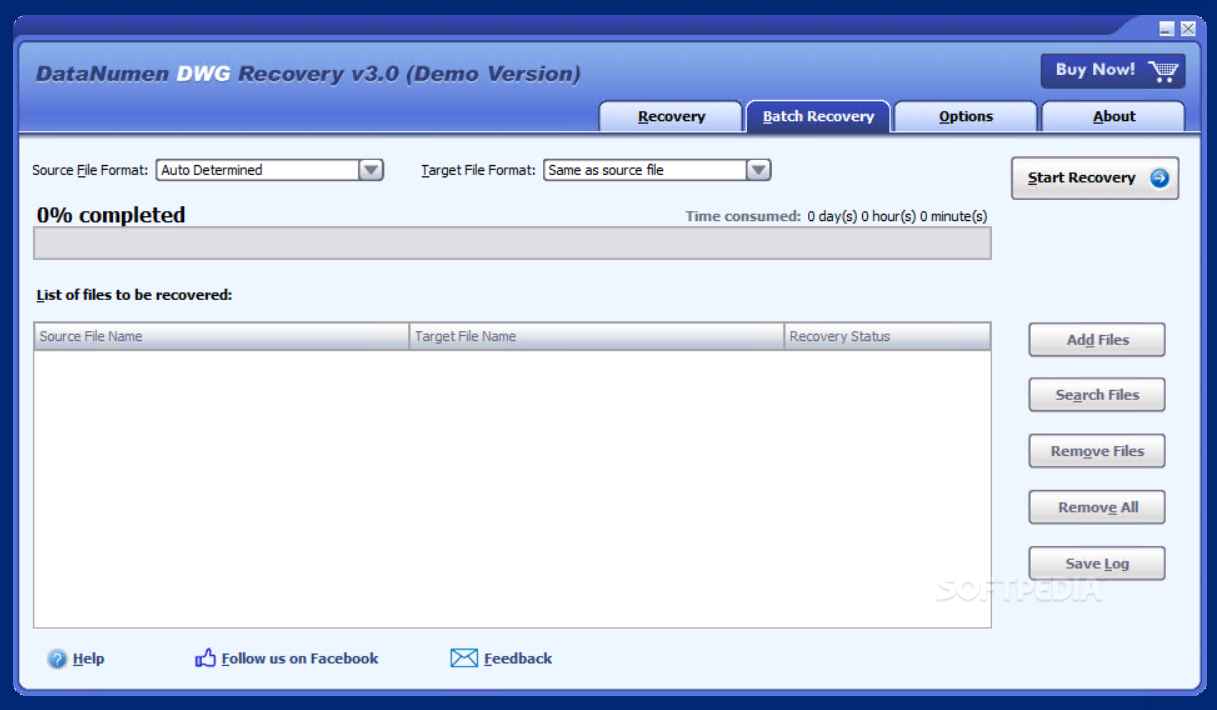The height and width of the screenshot is (710, 1217).
Task: Open the Follow us on Facebook link
Action: coord(298,659)
